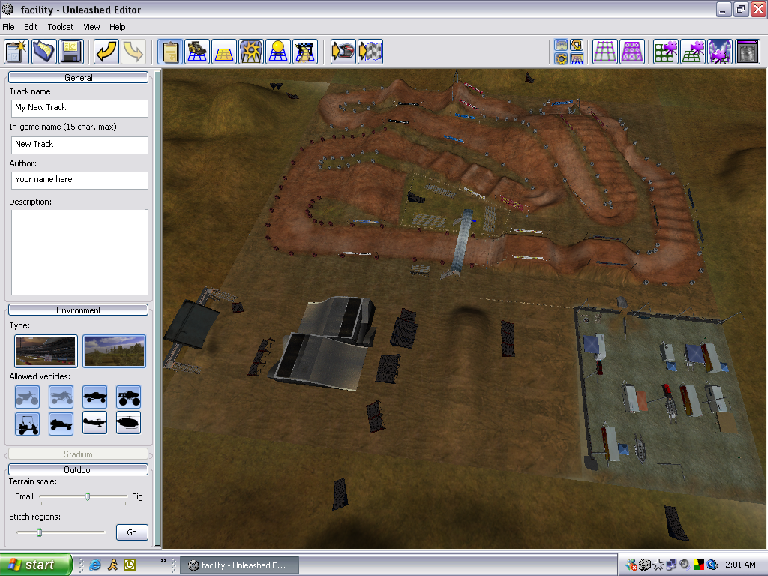The height and width of the screenshot is (576, 768).
Task: Click the New Track toolbar icon
Action: click(15, 51)
